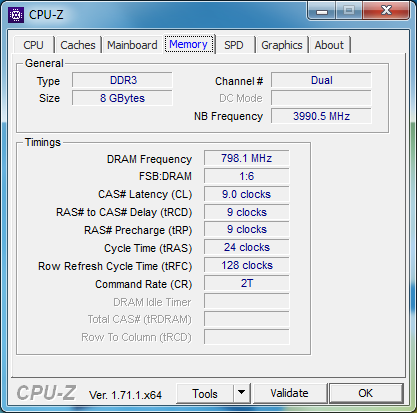Click the Command Rate (CR) label
Screen dimensions: 417x413
[144, 284]
